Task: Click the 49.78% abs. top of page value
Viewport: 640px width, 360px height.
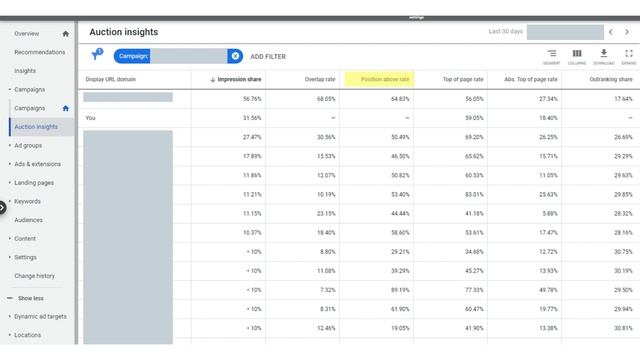Action: [x=548, y=290]
